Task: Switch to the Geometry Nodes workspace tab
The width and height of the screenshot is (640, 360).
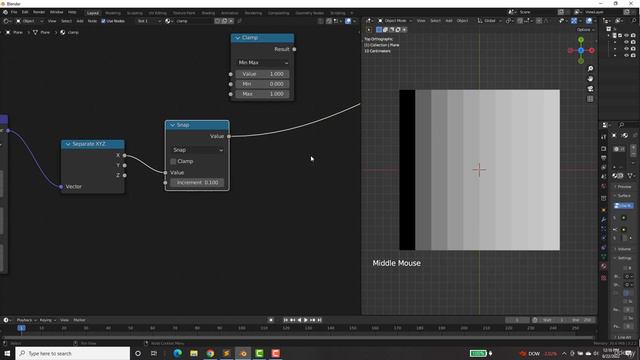Action: point(309,13)
